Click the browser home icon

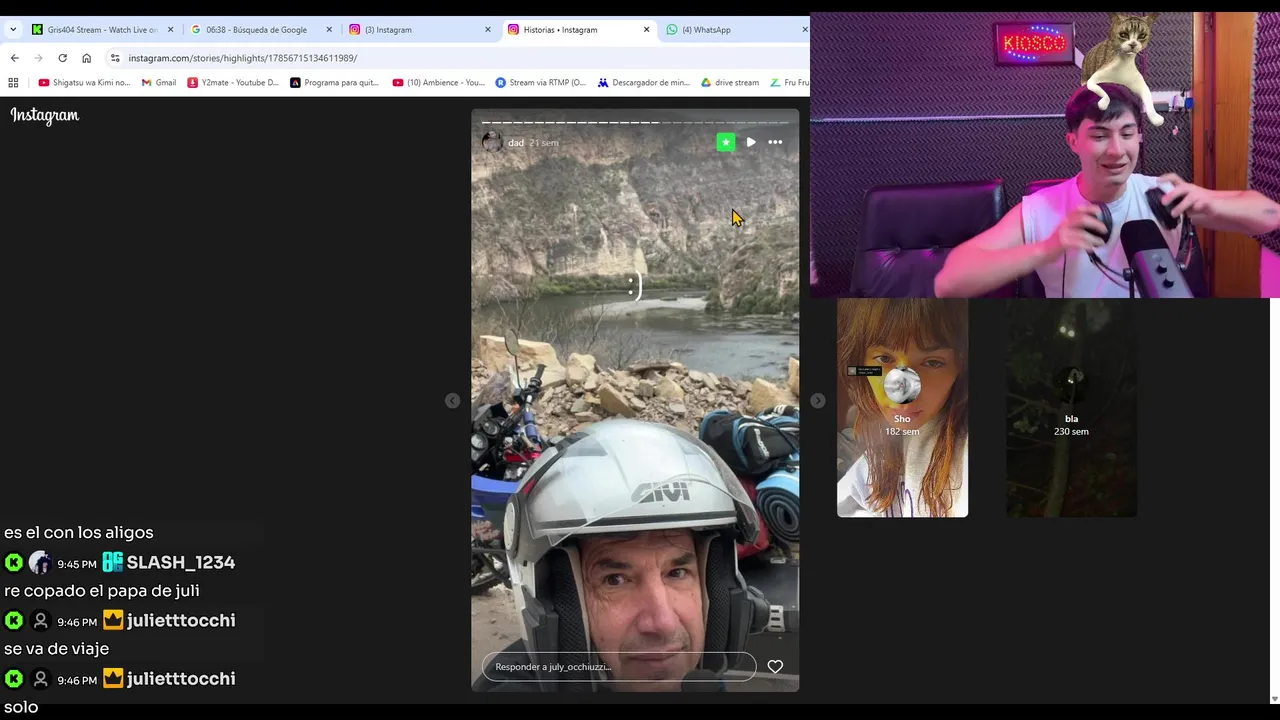86,58
